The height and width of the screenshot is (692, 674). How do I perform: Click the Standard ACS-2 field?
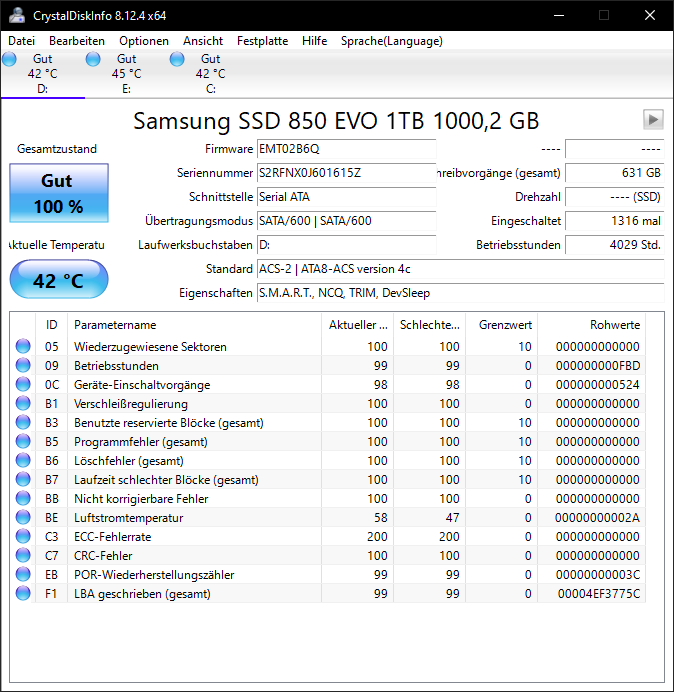click(460, 268)
